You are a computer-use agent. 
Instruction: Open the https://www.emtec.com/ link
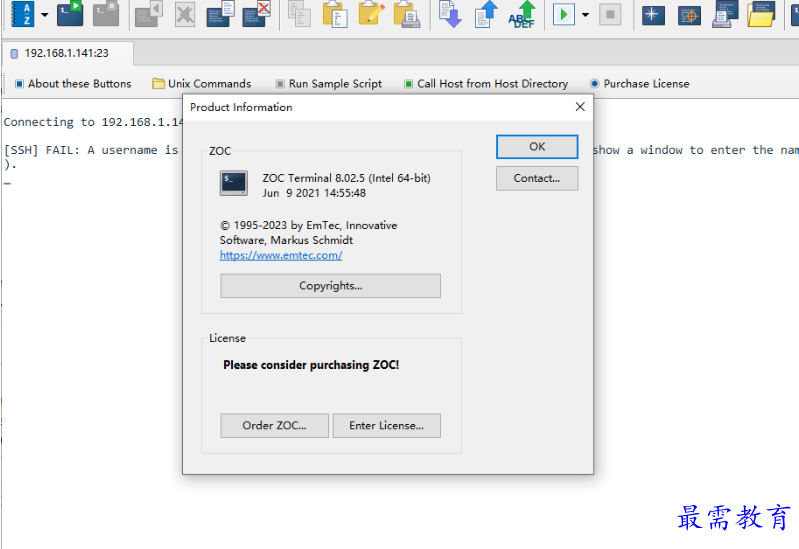point(281,255)
